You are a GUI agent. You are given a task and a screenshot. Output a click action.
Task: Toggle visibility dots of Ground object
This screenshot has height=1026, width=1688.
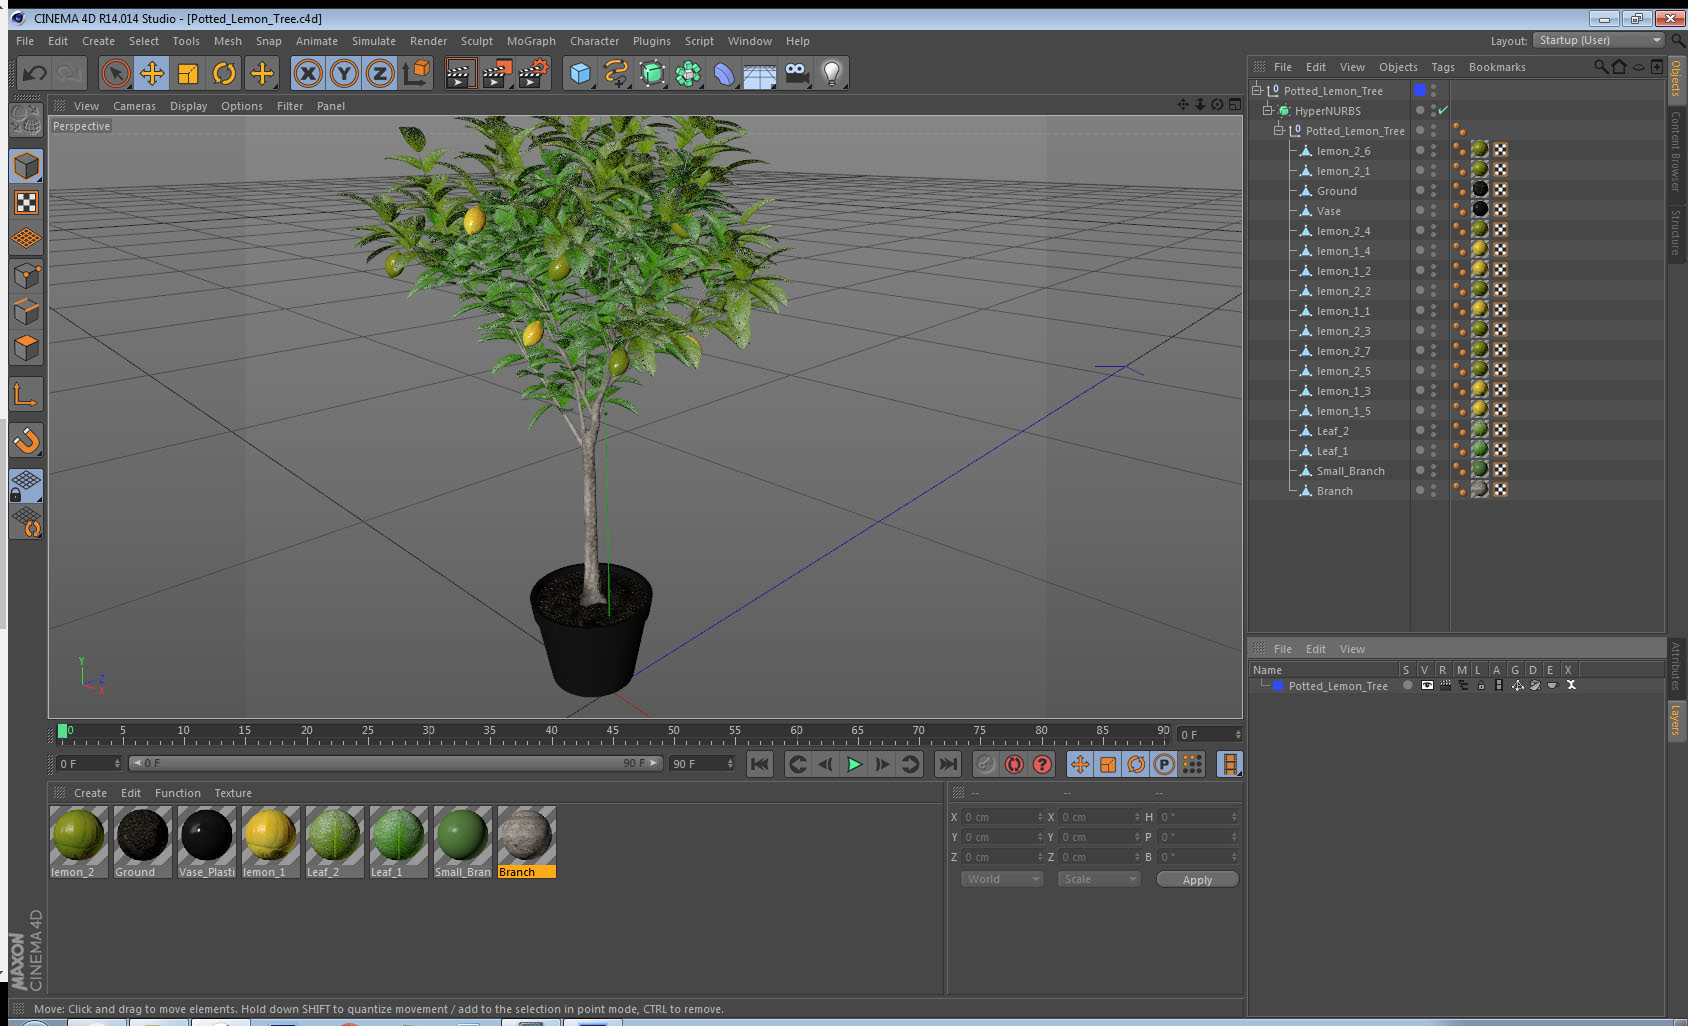click(x=1433, y=190)
